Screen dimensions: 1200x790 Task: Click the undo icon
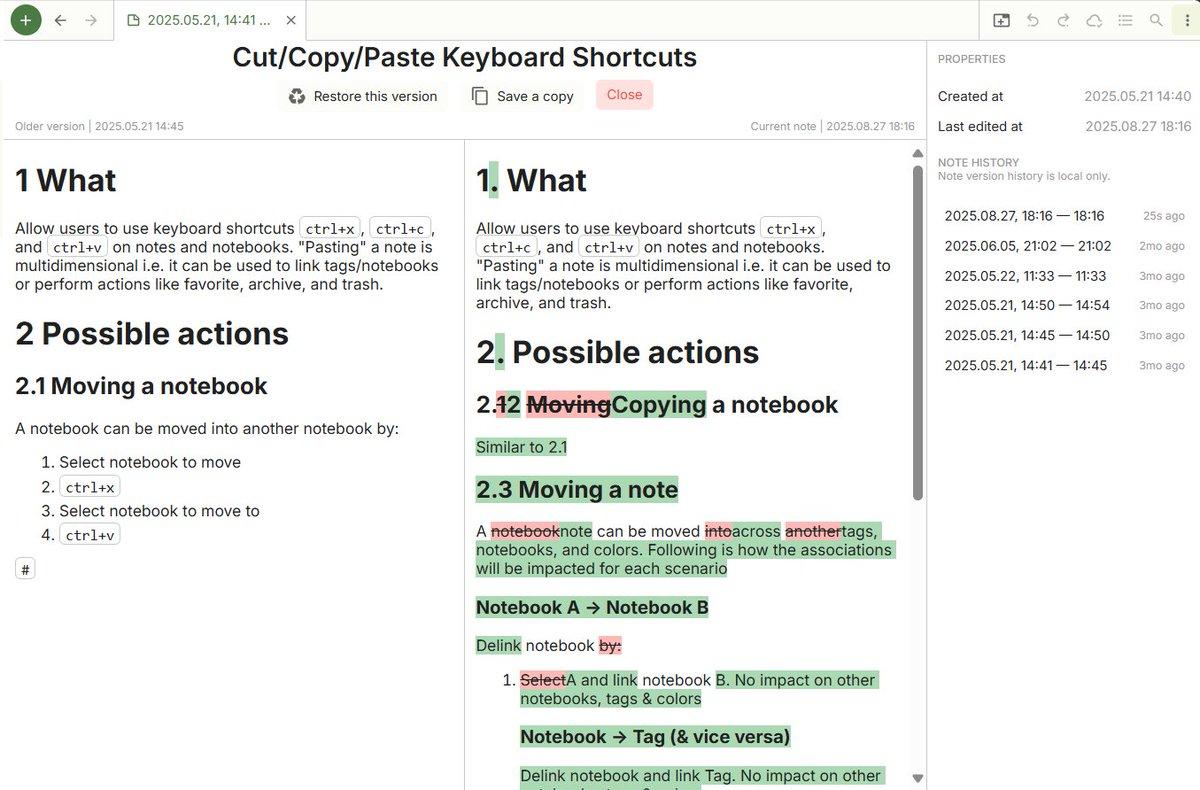1033,20
